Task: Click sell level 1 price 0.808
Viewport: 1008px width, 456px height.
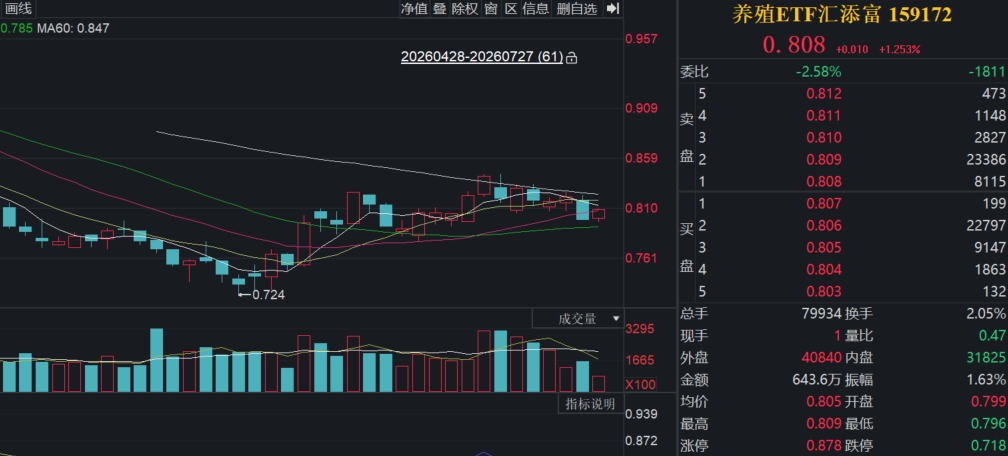Action: (824, 181)
